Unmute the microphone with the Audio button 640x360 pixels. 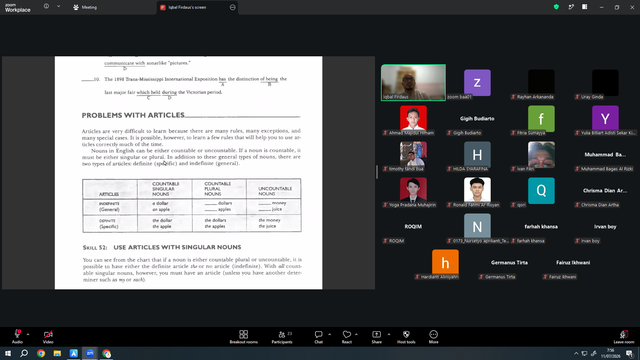pos(17,336)
